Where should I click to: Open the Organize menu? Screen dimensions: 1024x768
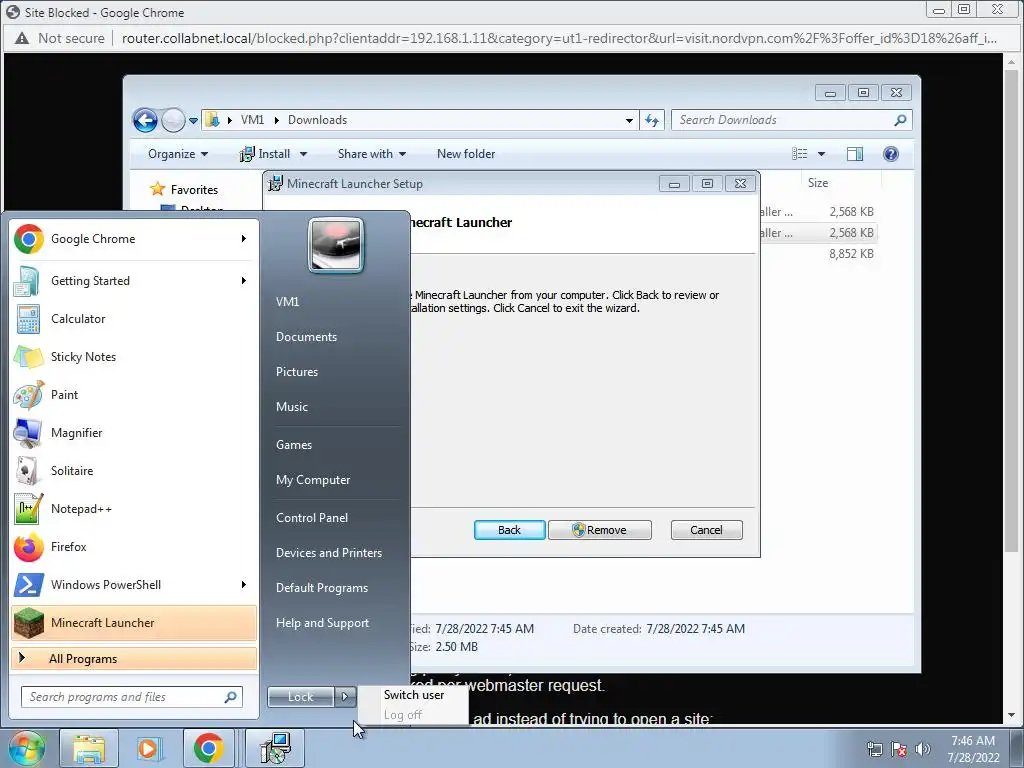pyautogui.click(x=178, y=154)
